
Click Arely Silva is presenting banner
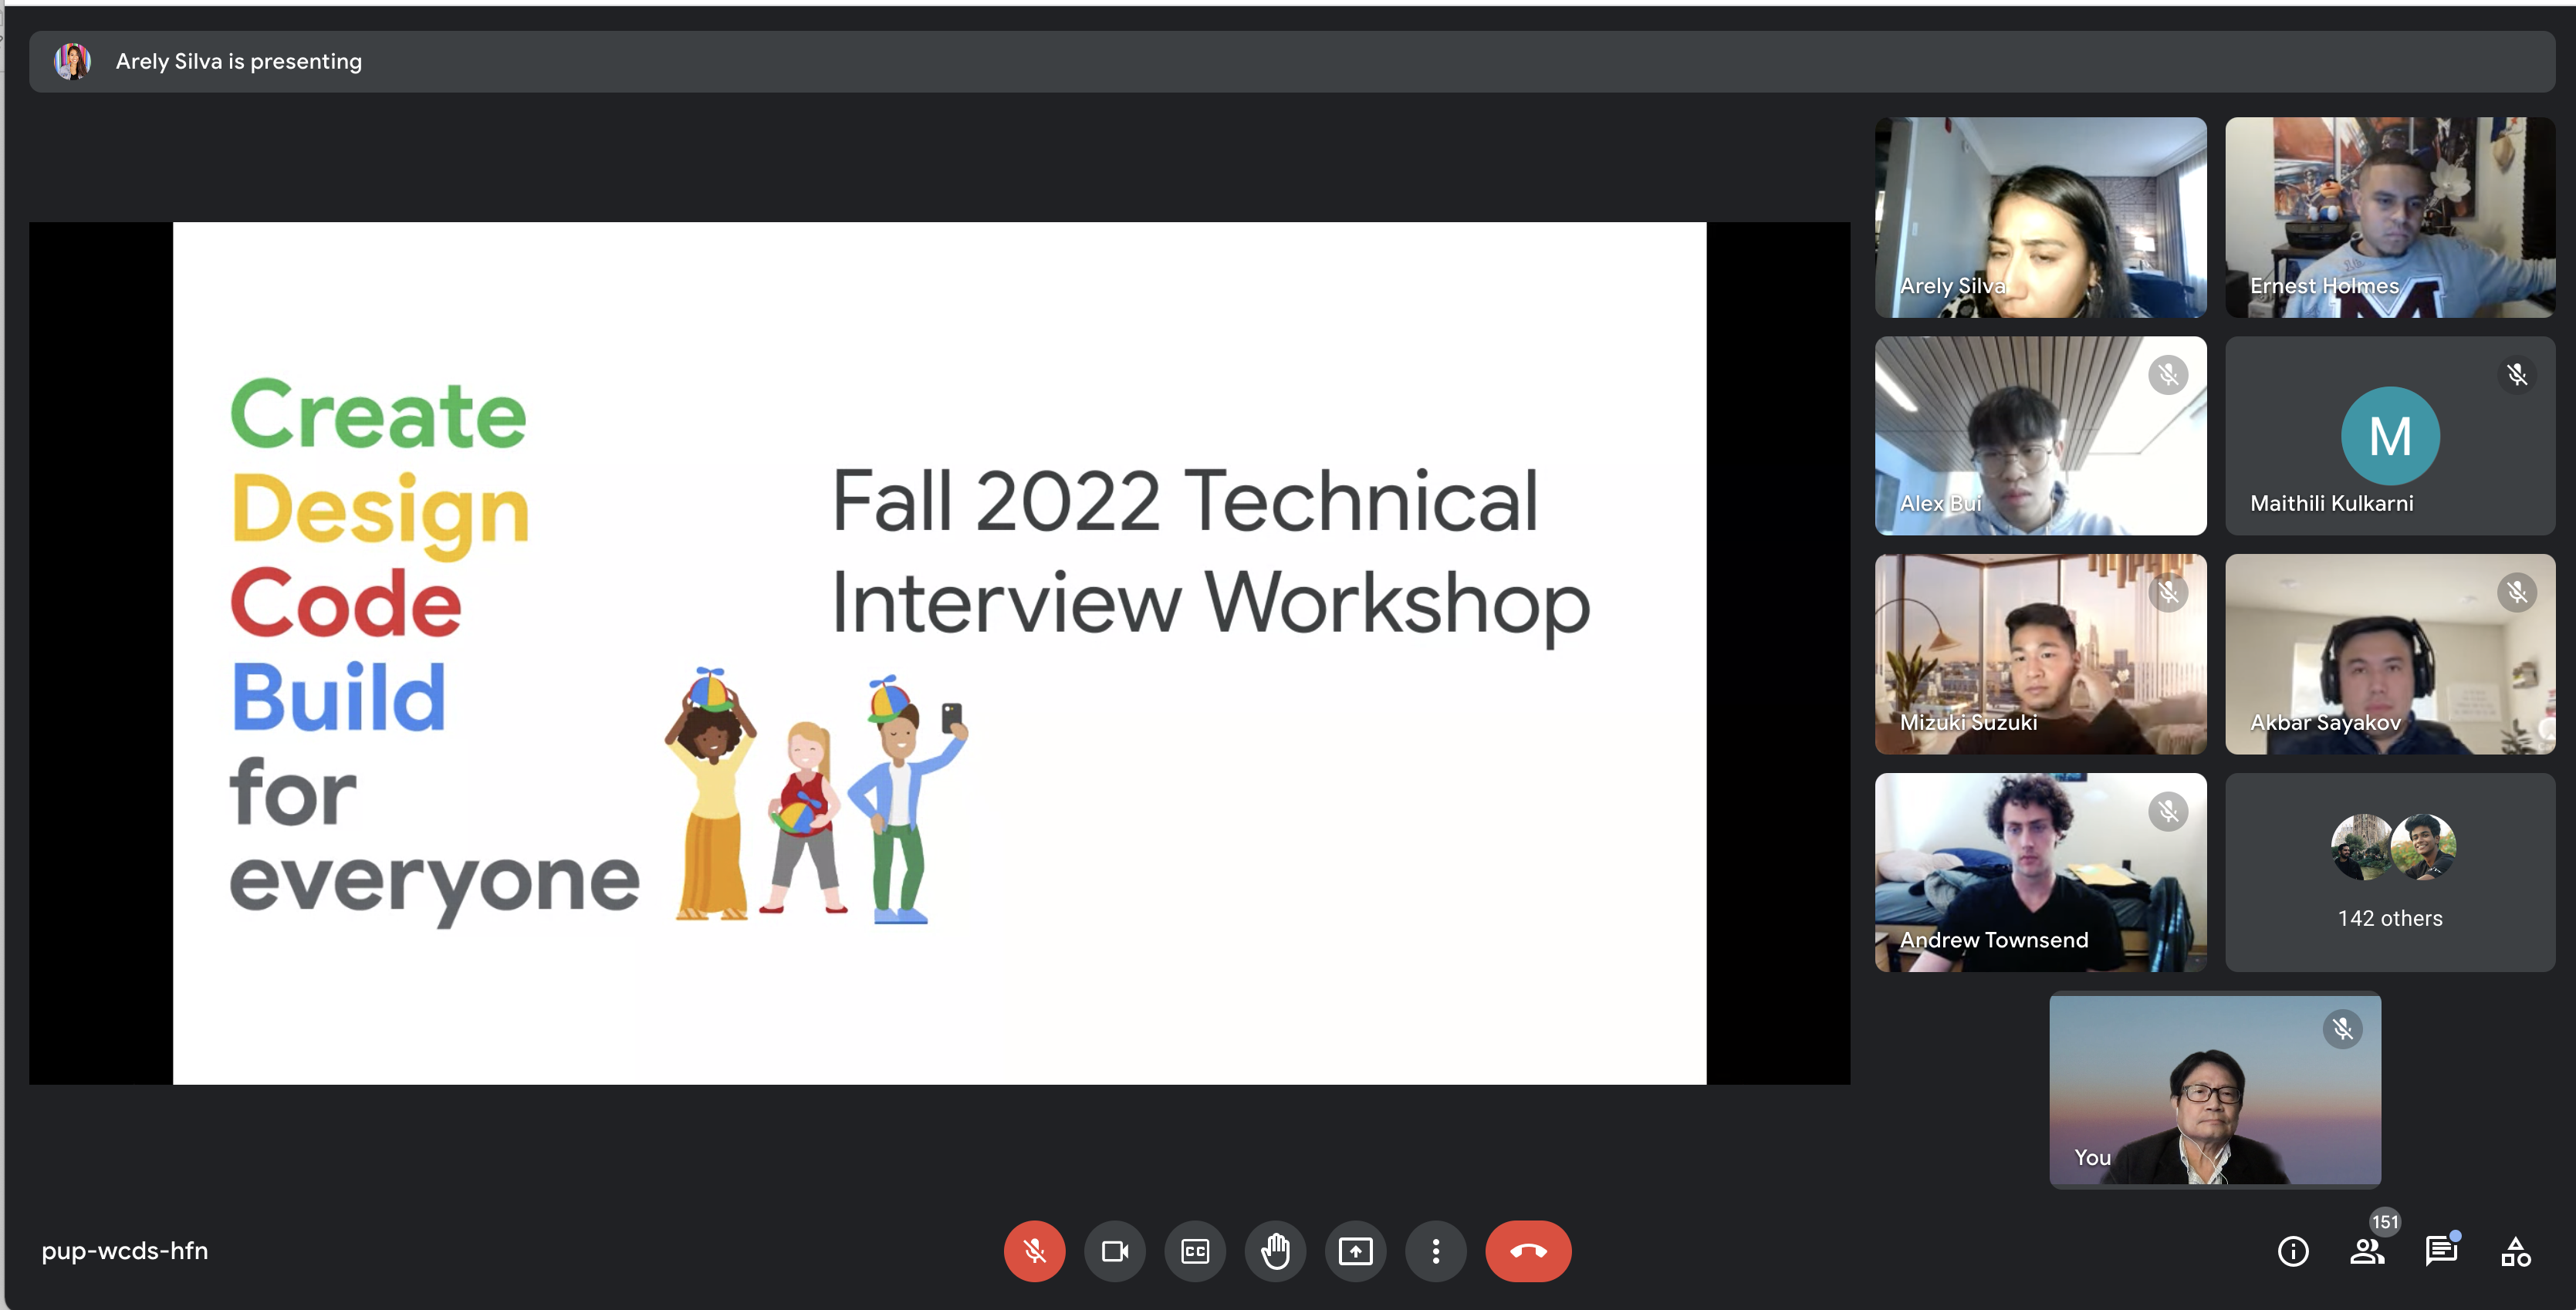click(x=238, y=61)
